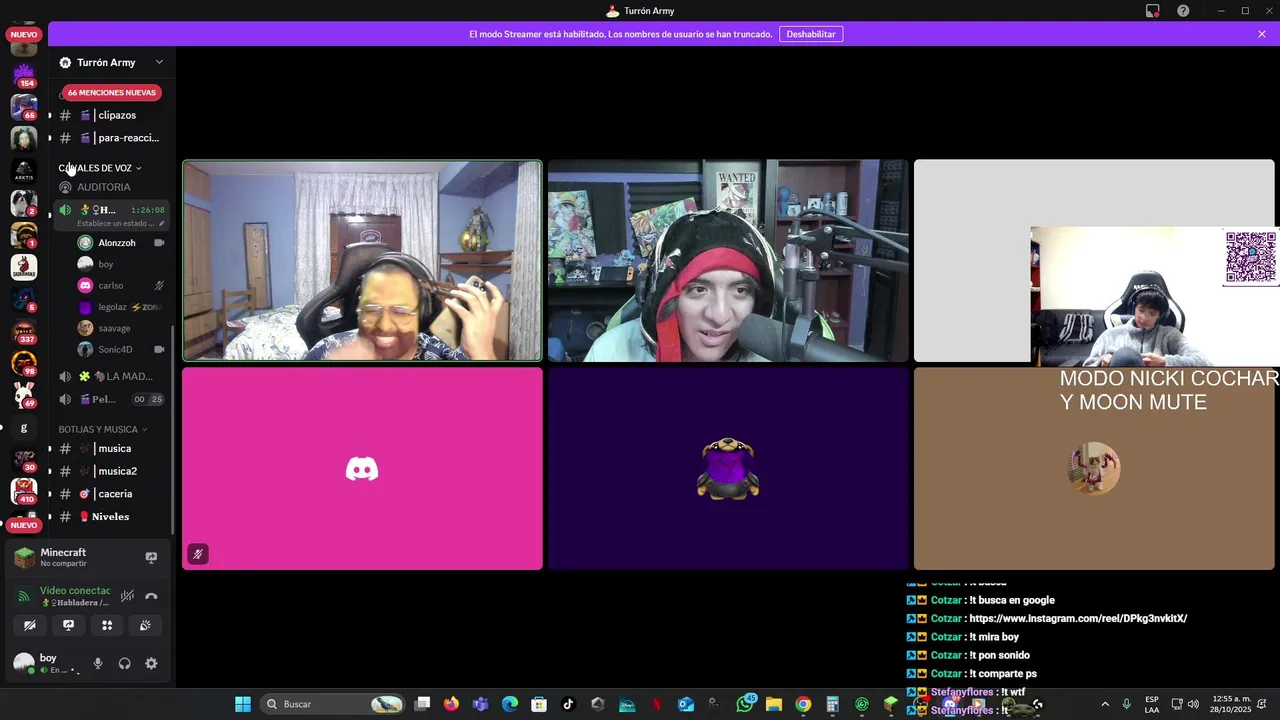The height and width of the screenshot is (720, 1280).
Task: Join the Pel... voice channel
Action: 111,399
